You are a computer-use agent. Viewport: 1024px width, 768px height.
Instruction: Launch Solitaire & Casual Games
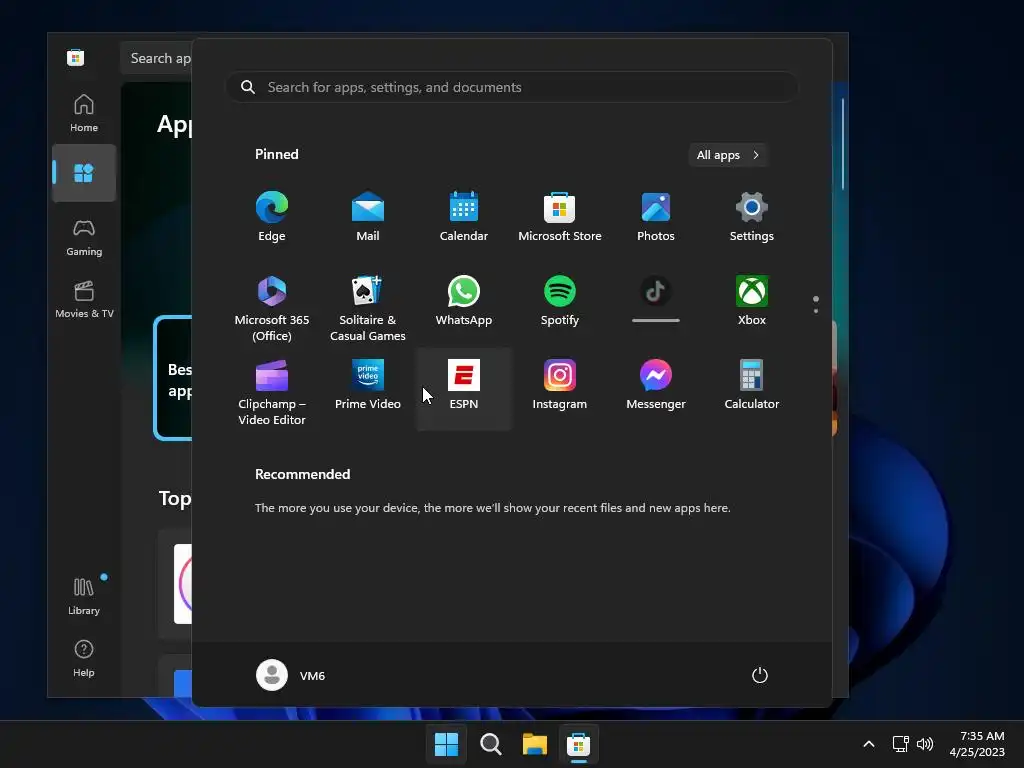[368, 308]
